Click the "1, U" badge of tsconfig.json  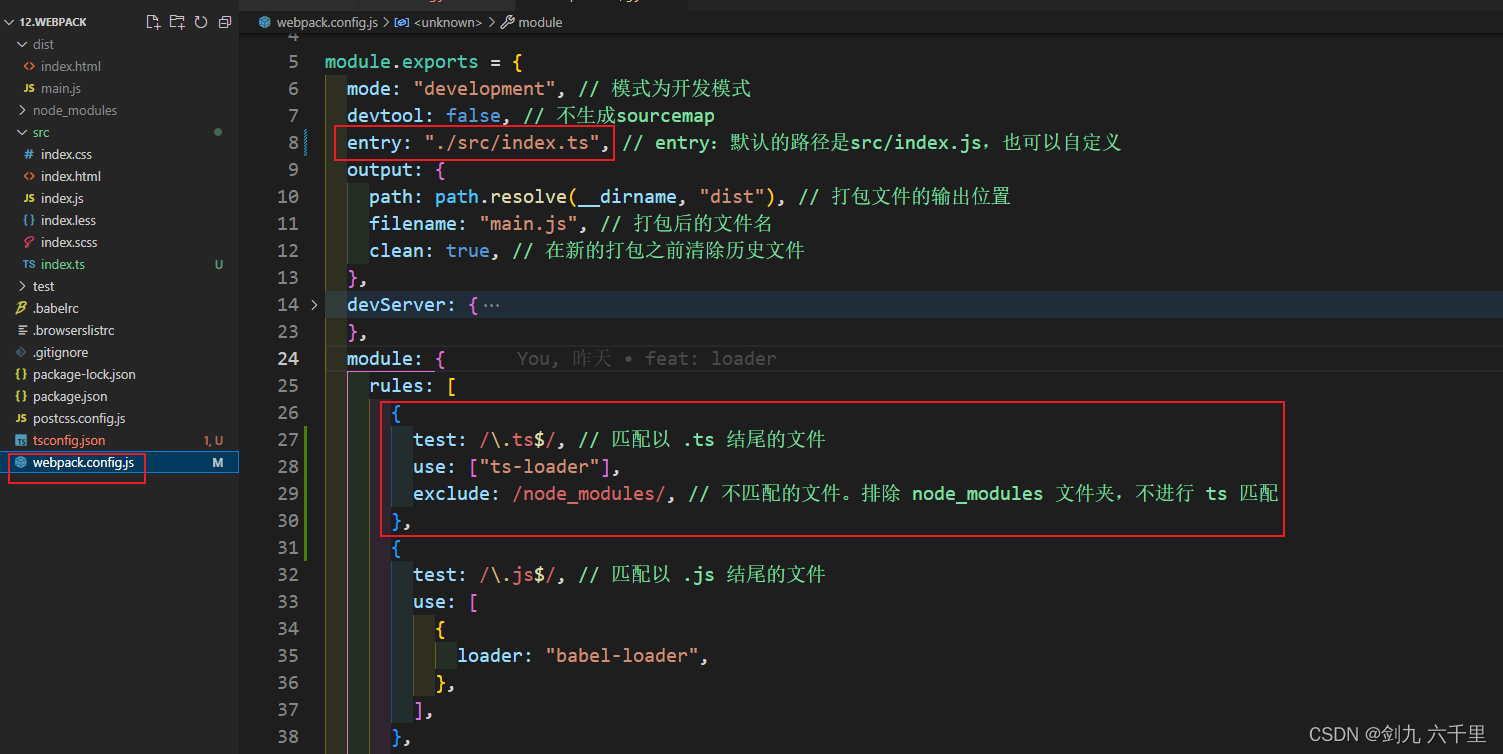point(213,440)
